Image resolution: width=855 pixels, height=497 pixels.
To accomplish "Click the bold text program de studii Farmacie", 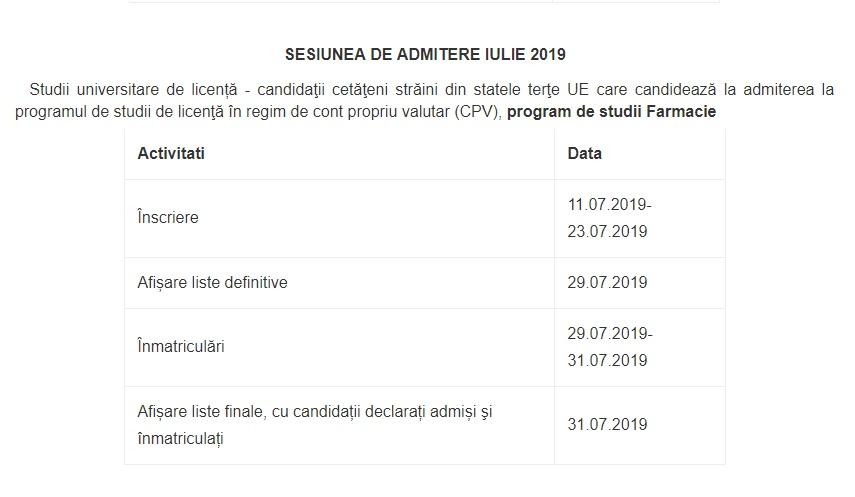I will coord(611,112).
